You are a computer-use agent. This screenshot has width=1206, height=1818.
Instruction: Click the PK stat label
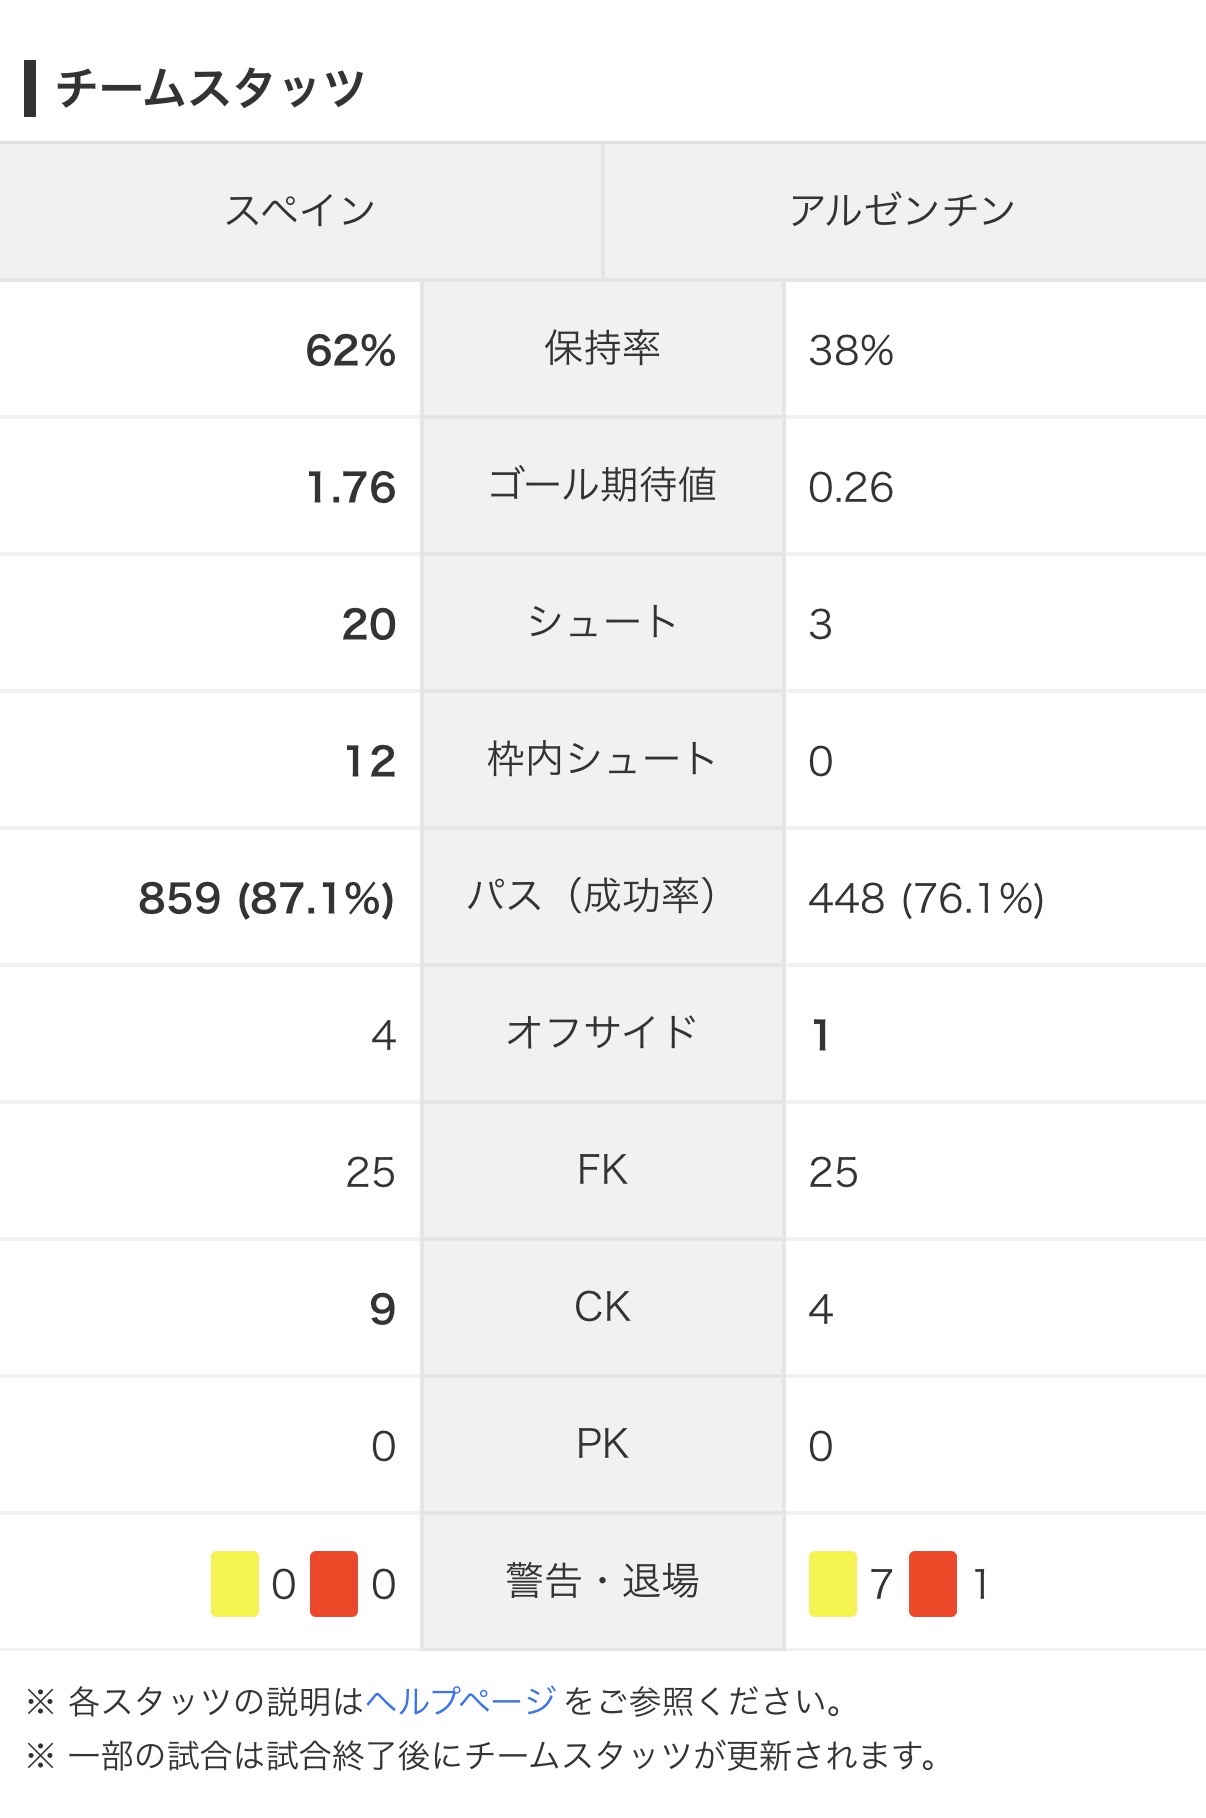click(603, 1445)
